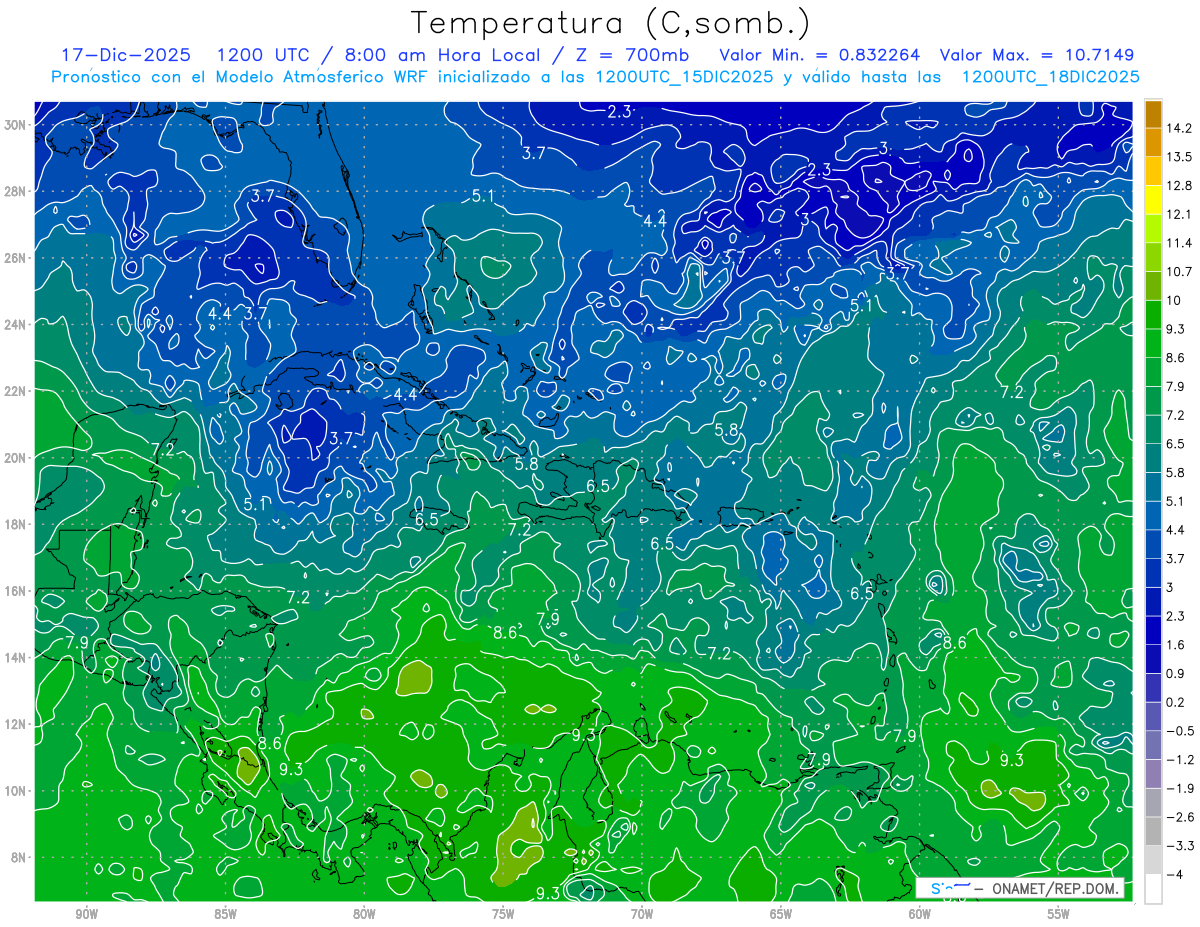Click the '80W' longitude axis label

coord(364,914)
